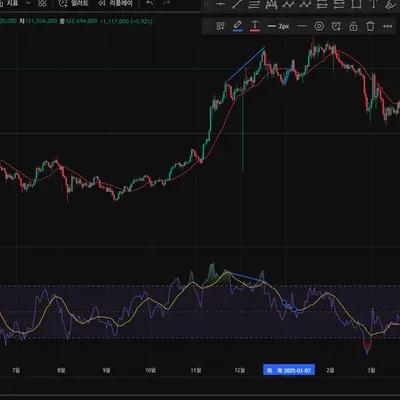Screen dimensions: 400x400
Task: Open more options three-dots menu
Action: (387, 26)
